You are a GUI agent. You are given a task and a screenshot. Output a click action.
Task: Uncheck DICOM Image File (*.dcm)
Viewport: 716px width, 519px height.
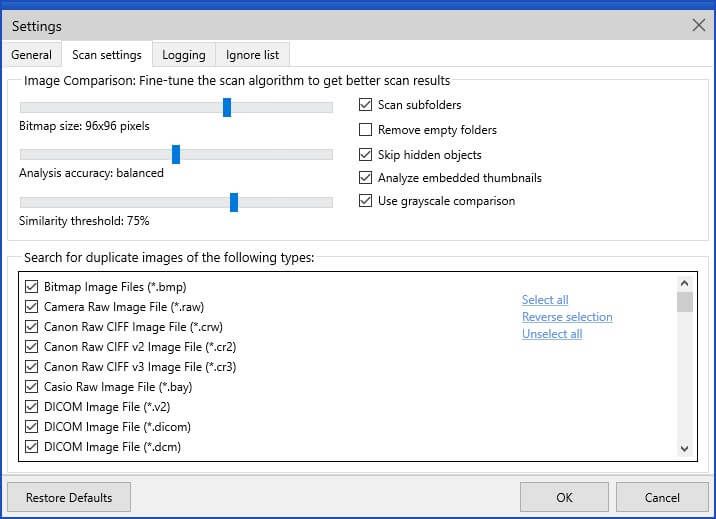pyautogui.click(x=32, y=446)
